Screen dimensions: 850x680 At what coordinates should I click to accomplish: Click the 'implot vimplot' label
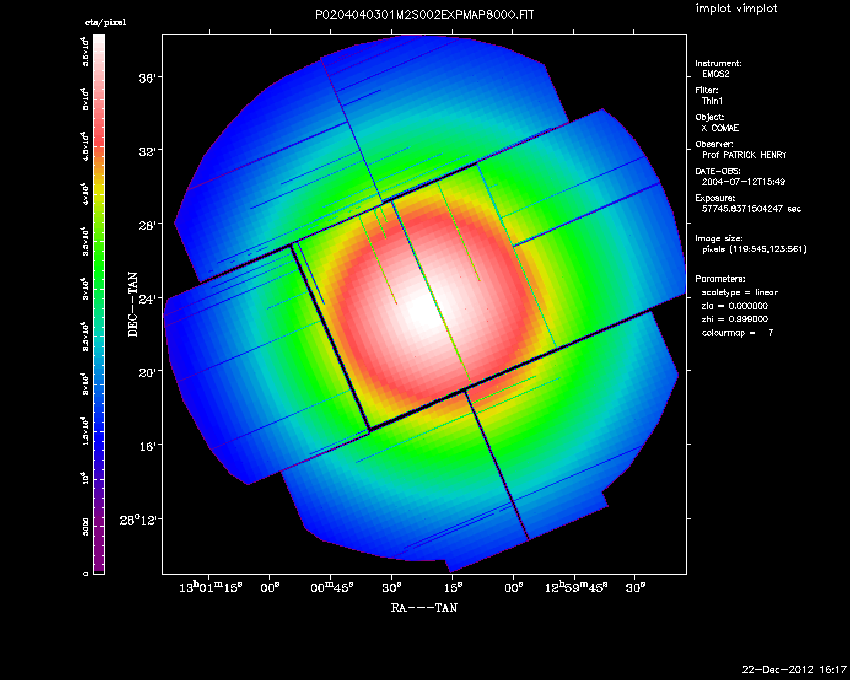735,8
